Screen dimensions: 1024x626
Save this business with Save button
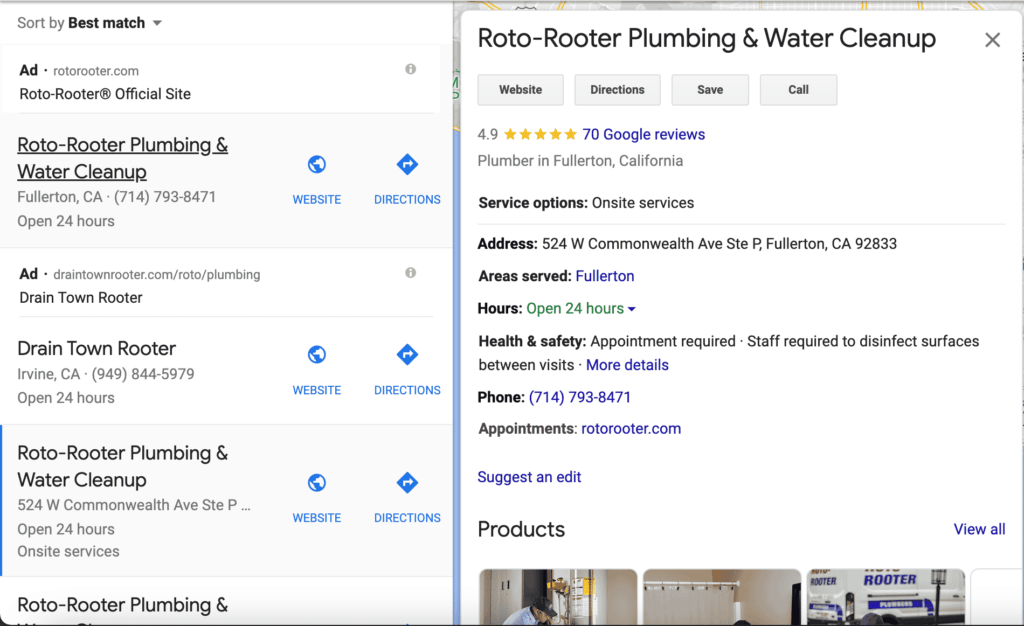tap(710, 90)
